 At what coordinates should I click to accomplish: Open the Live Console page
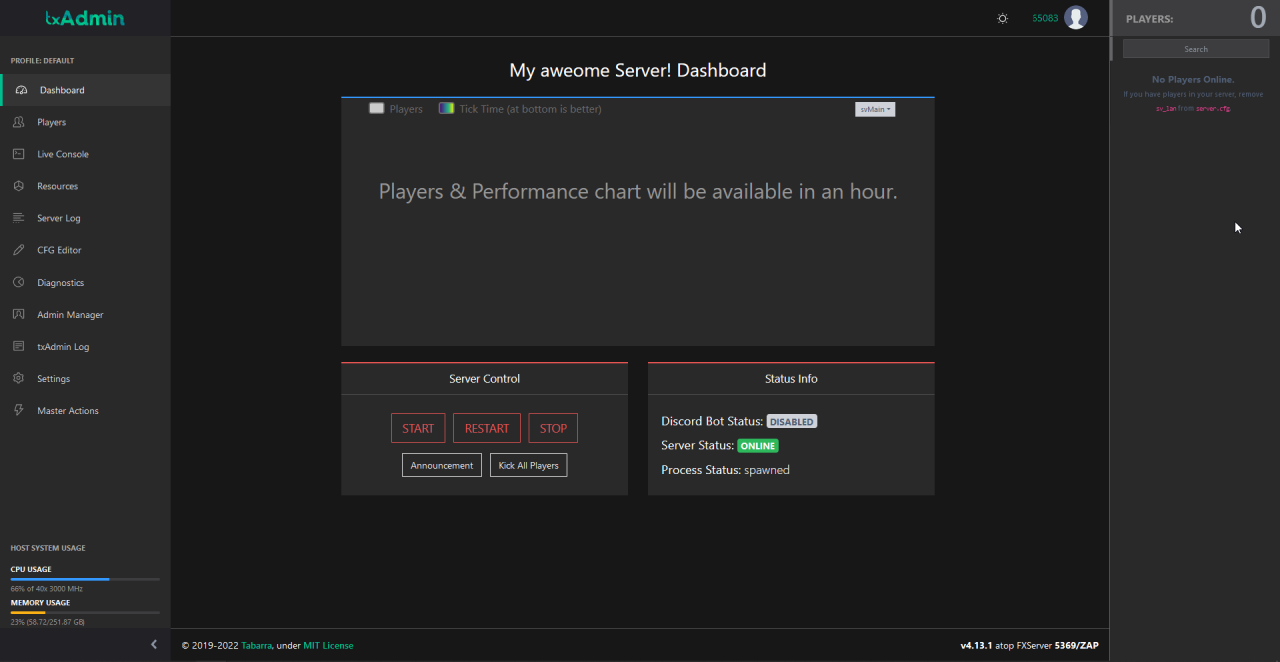point(85,154)
